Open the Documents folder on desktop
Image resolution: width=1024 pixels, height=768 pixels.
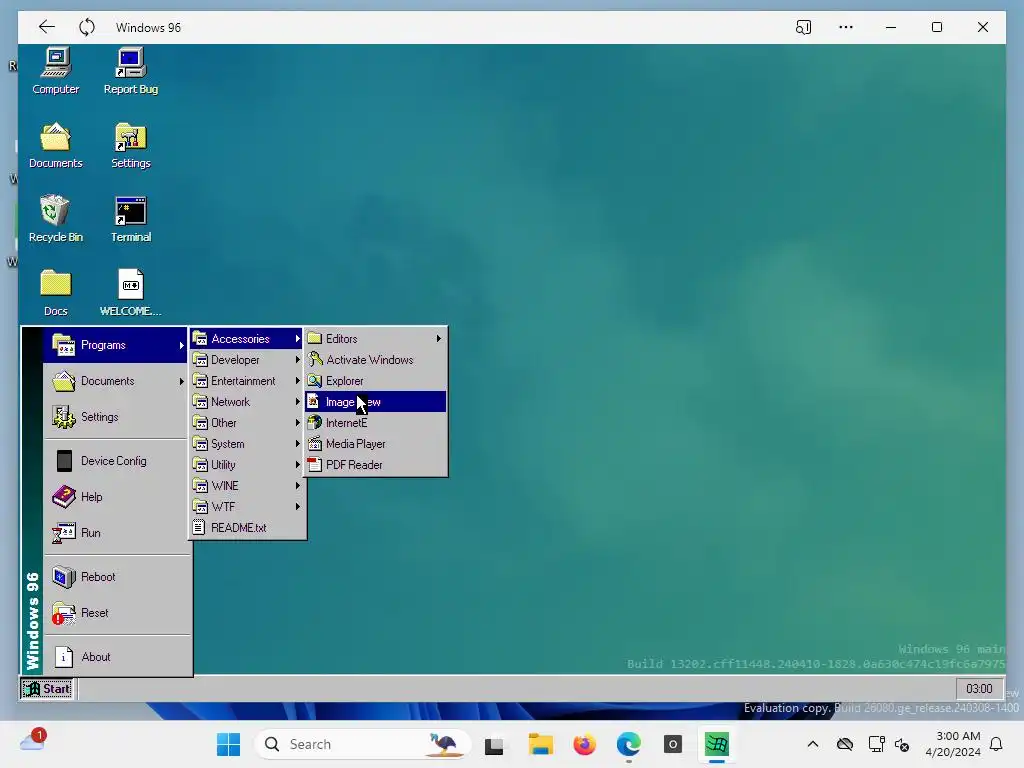(x=56, y=146)
